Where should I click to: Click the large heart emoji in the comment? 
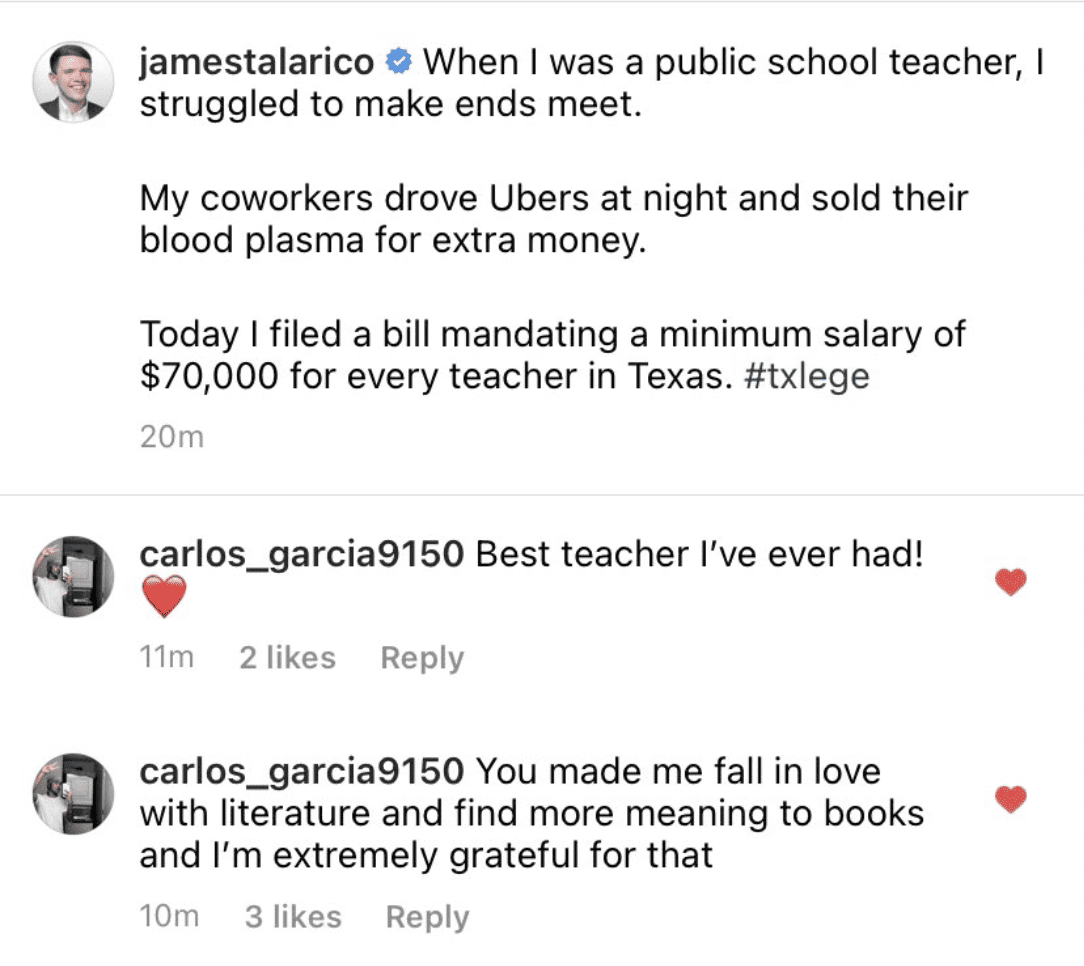[x=164, y=599]
